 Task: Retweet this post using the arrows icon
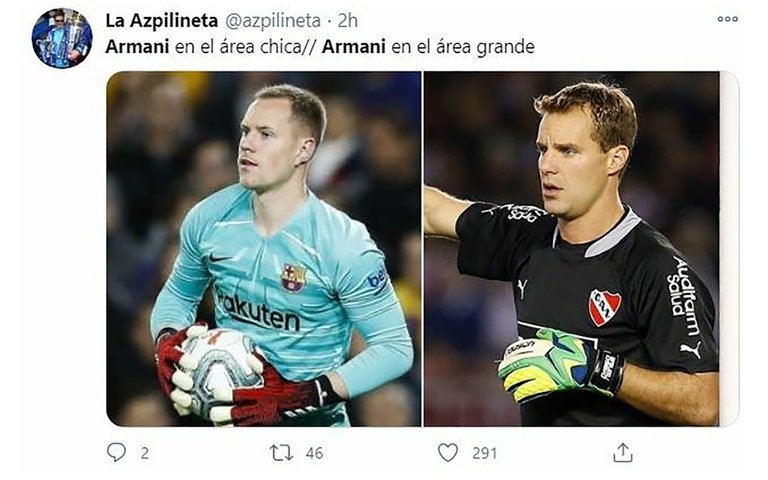pos(281,453)
